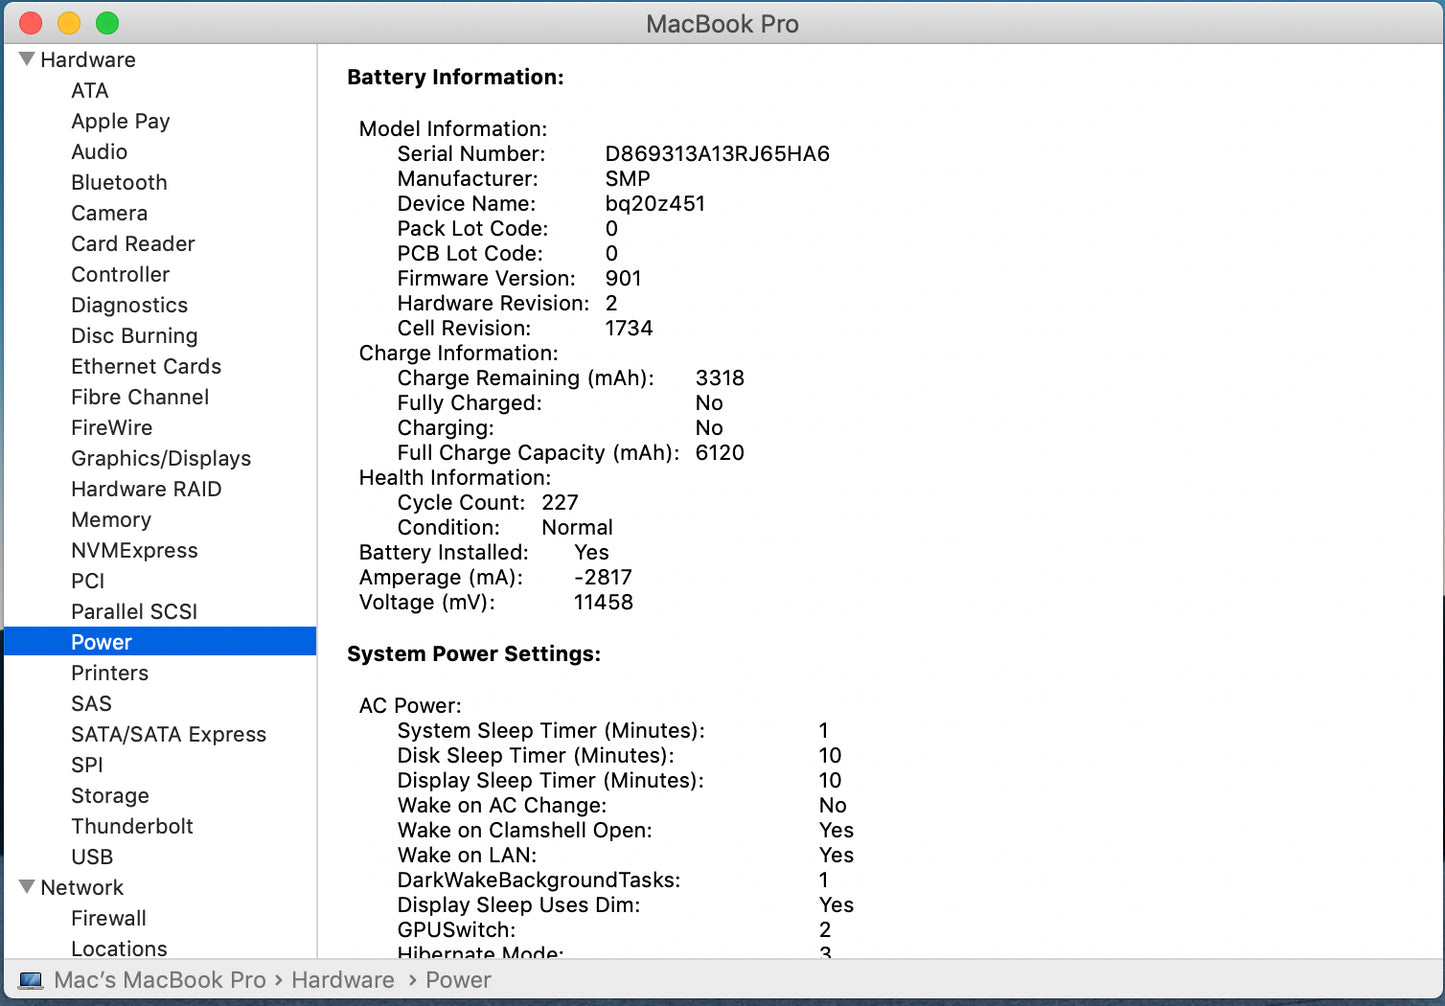Select Bluetooth in the Hardware list
Viewport: 1445px width, 1006px height.
pyautogui.click(x=119, y=183)
